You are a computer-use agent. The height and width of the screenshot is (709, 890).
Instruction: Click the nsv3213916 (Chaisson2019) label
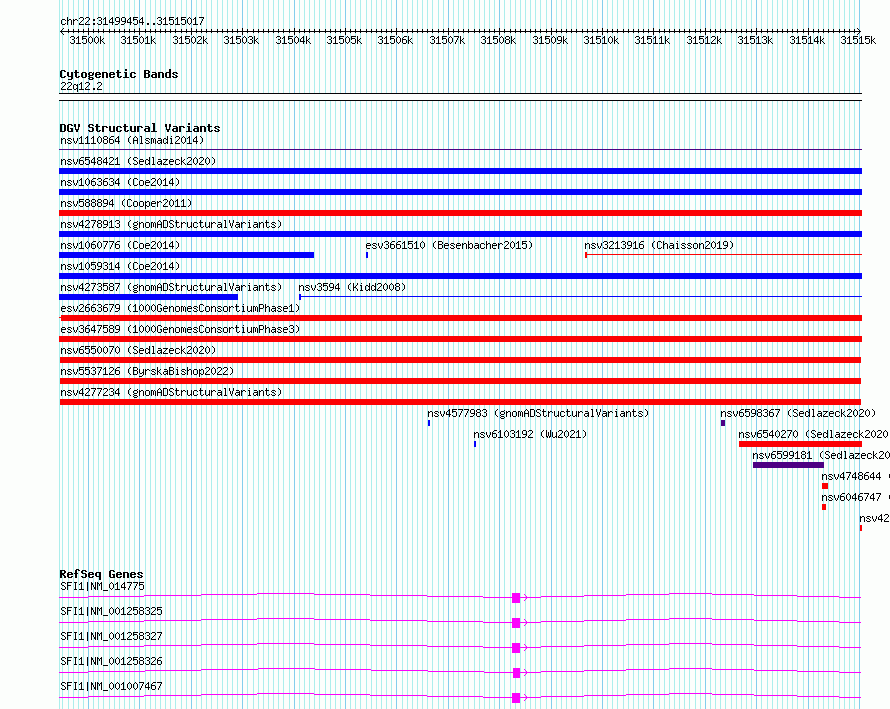pyautogui.click(x=659, y=245)
